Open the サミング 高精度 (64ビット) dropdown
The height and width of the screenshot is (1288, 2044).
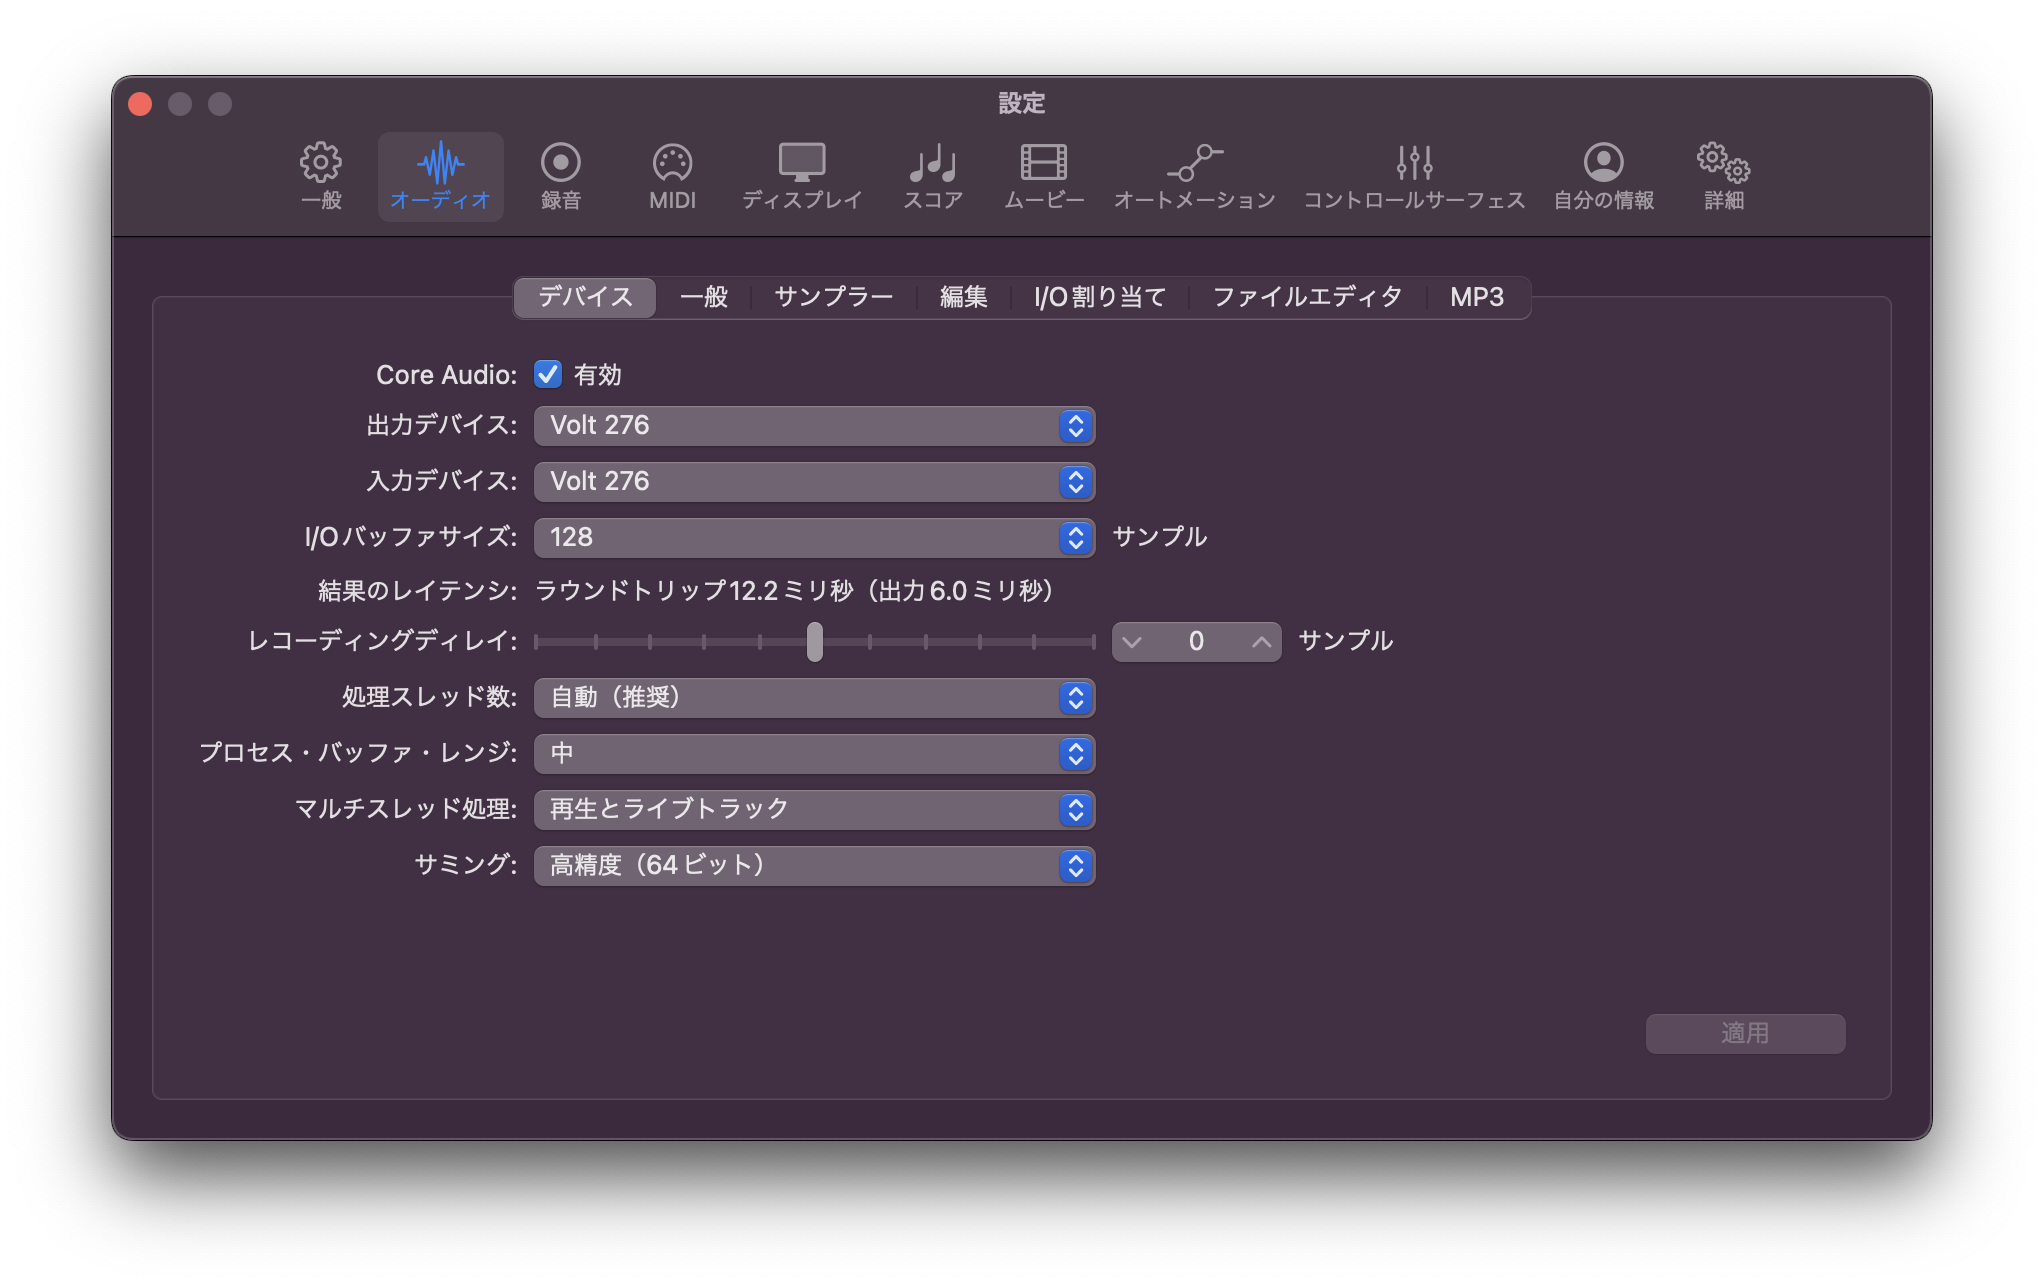coord(814,866)
